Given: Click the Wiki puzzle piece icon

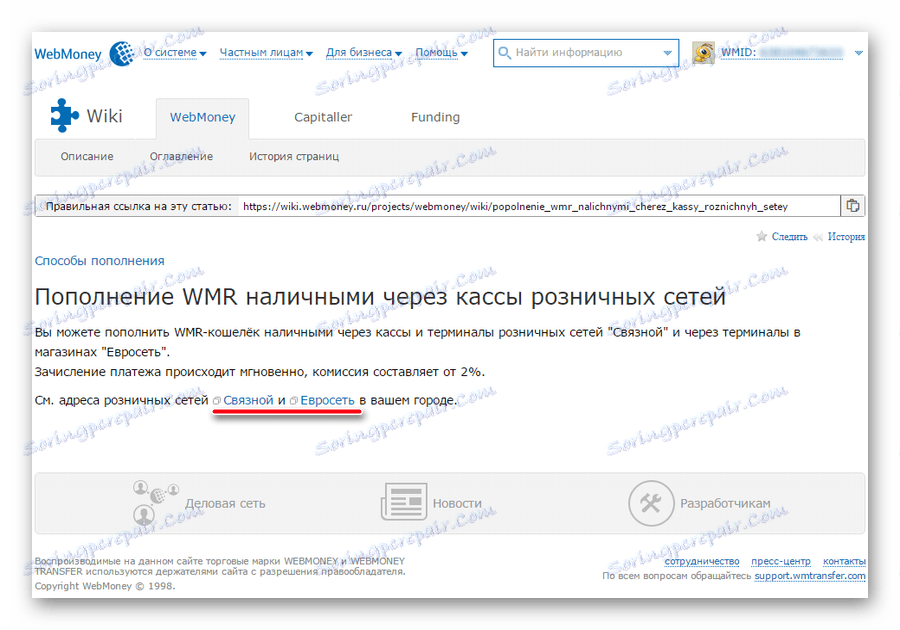Looking at the screenshot, I should (64, 115).
